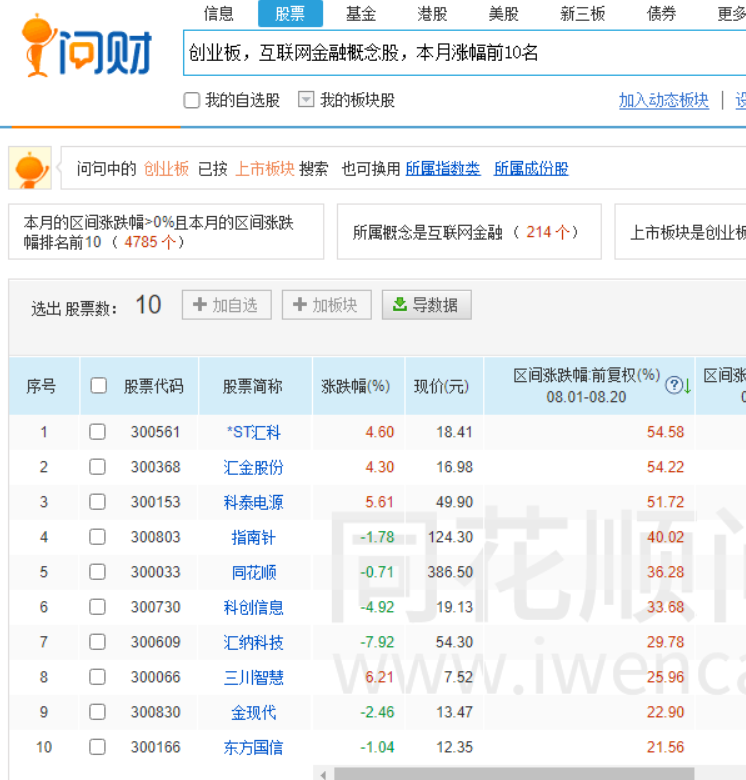The width and height of the screenshot is (746, 780).
Task: Click 区间涨跌幅:前复权(%) column header
Action: pyautogui.click(x=587, y=386)
